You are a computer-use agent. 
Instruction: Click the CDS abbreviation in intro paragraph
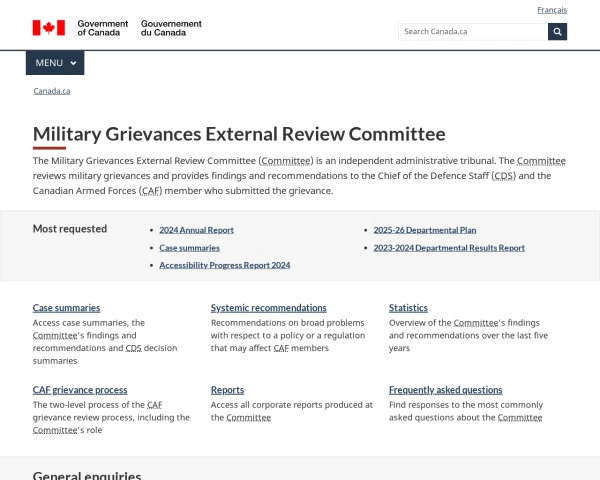pos(504,176)
